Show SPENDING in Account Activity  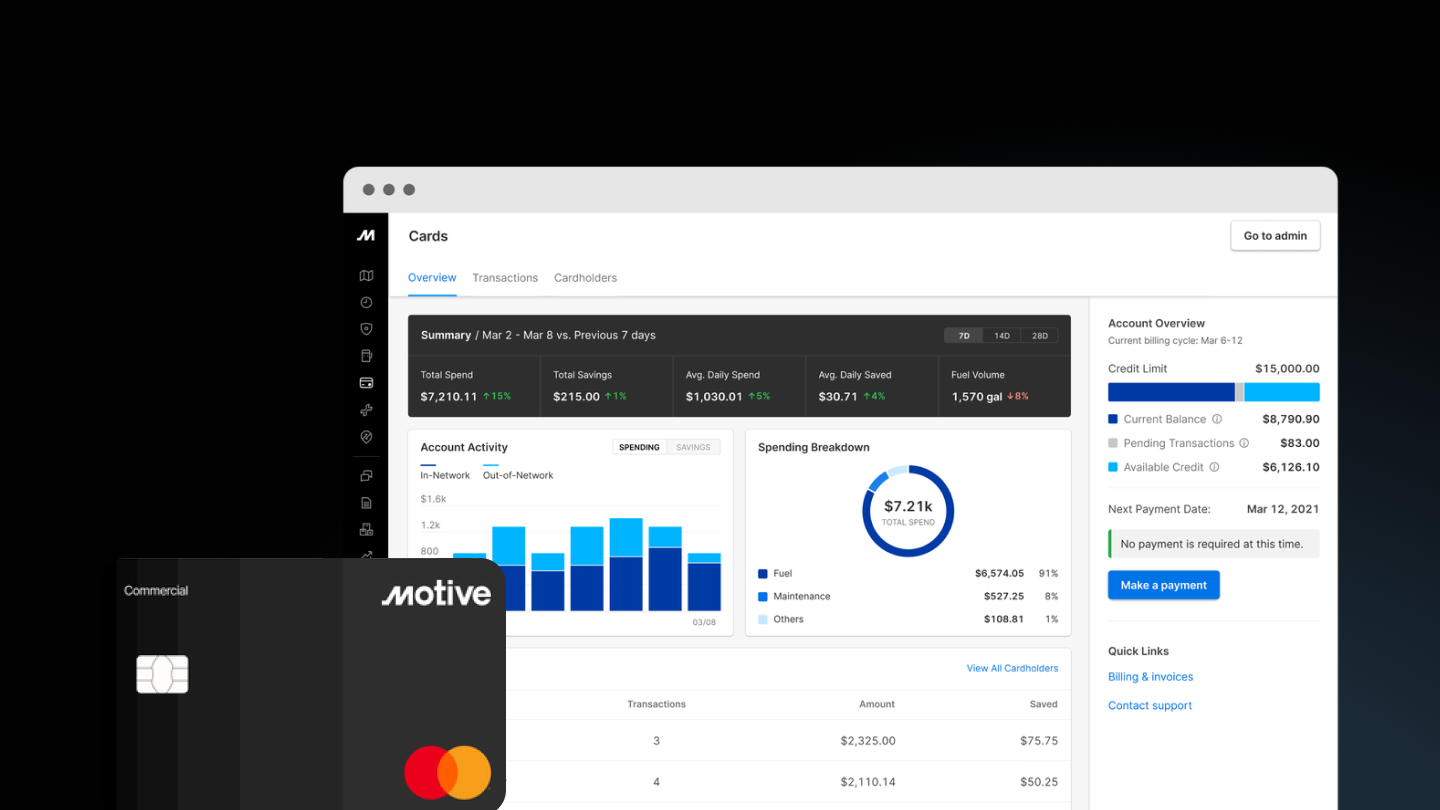click(639, 447)
